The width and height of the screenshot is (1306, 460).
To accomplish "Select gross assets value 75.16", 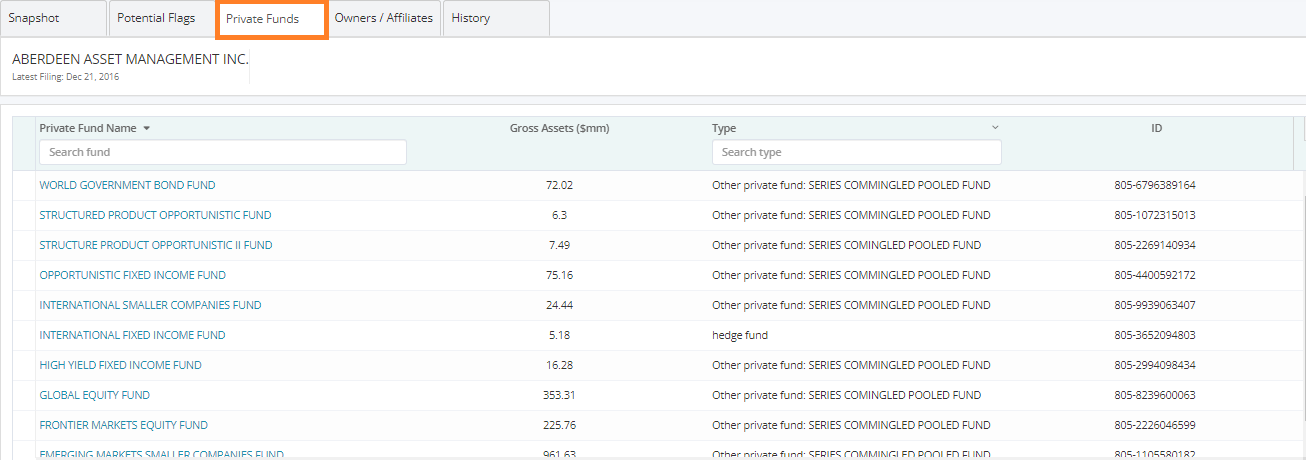I will 559,275.
